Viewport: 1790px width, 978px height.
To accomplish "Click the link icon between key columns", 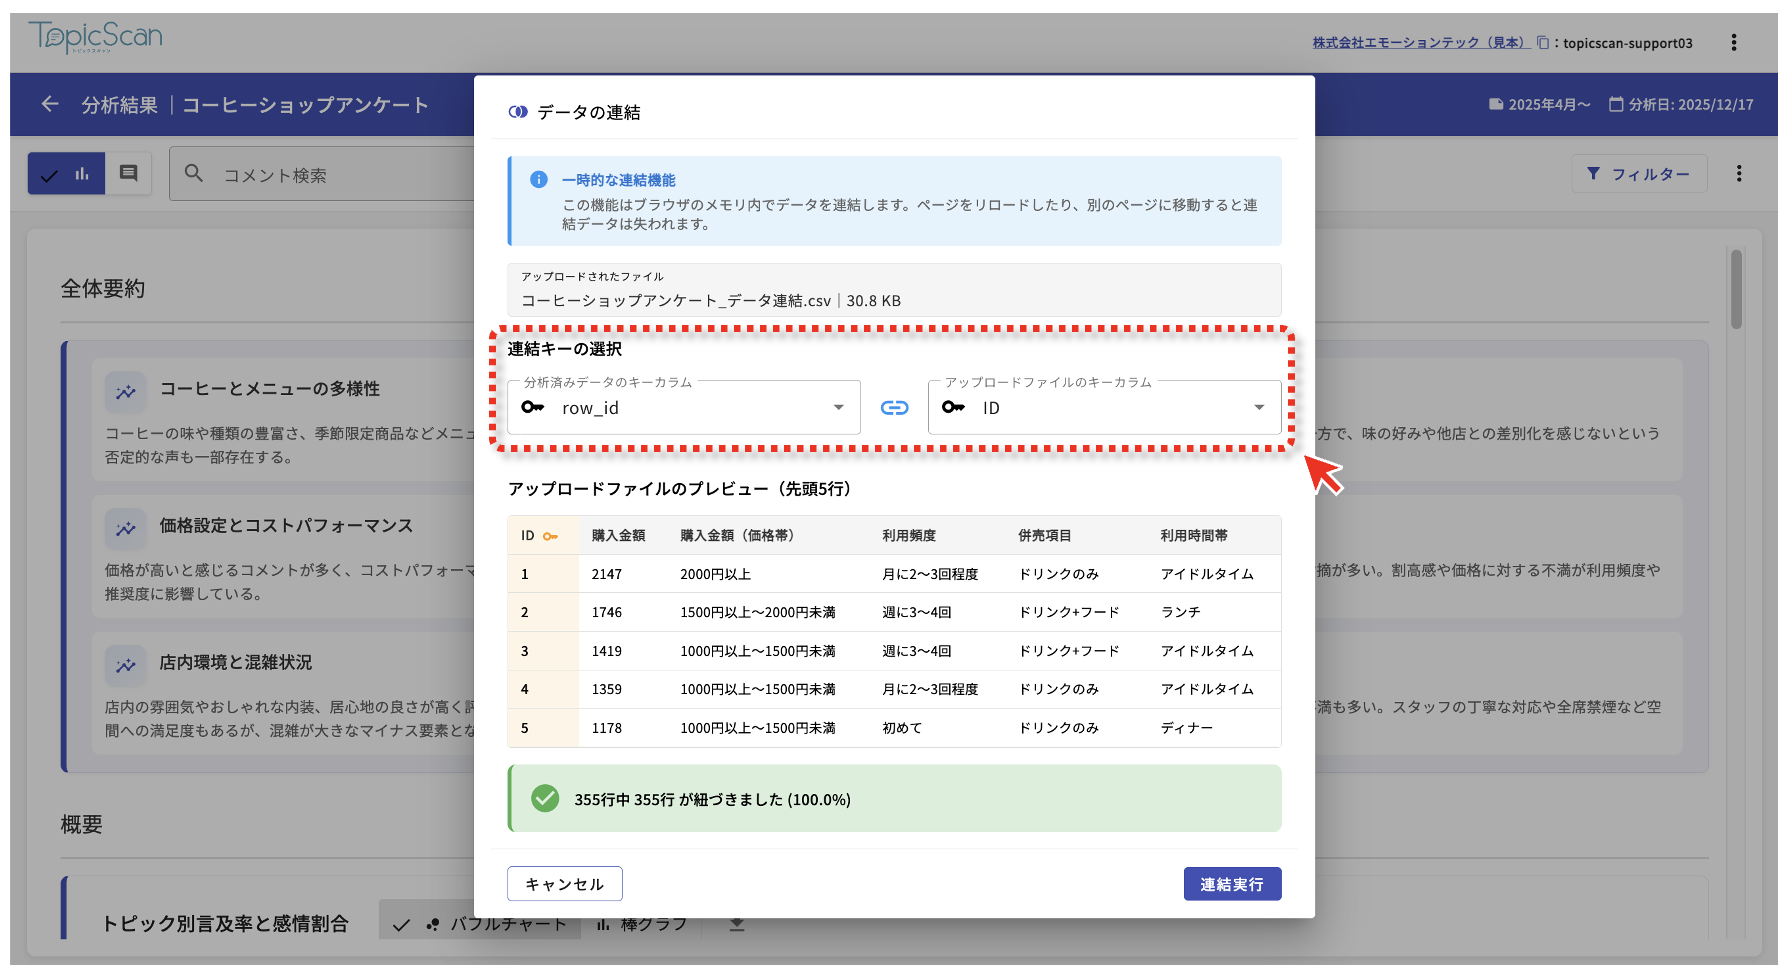I will tap(894, 407).
